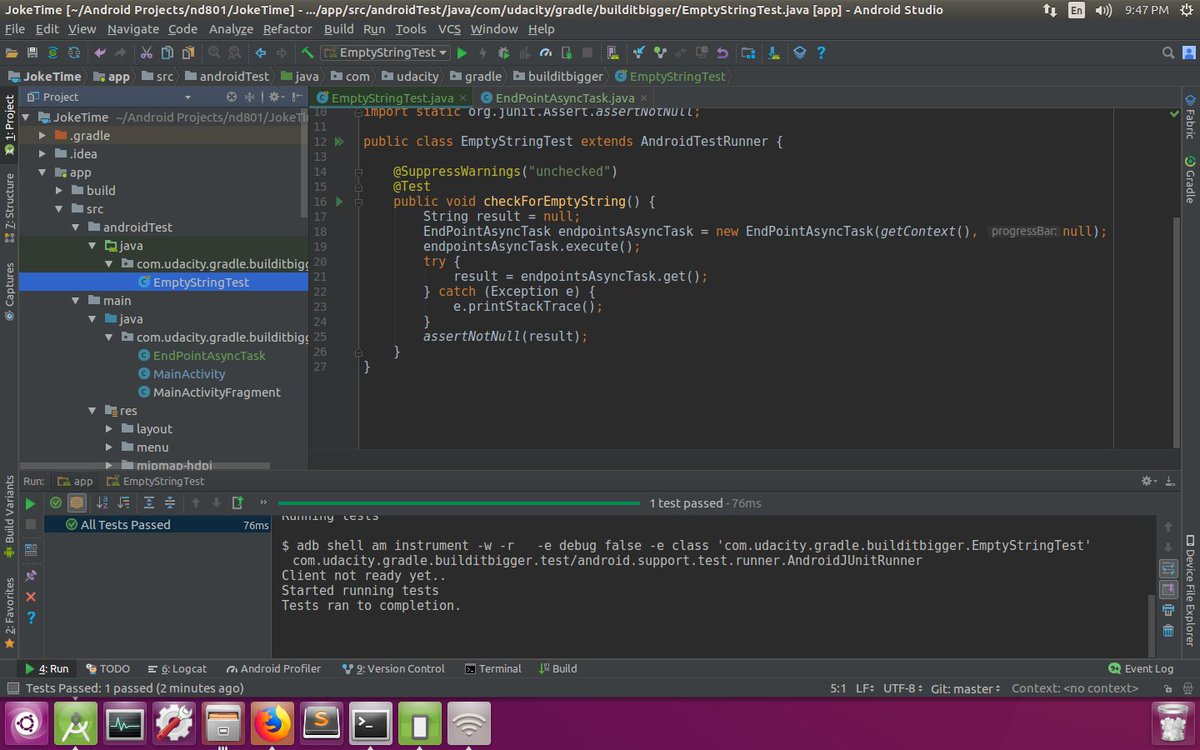Click the Undo purple arrow icon

point(101,52)
